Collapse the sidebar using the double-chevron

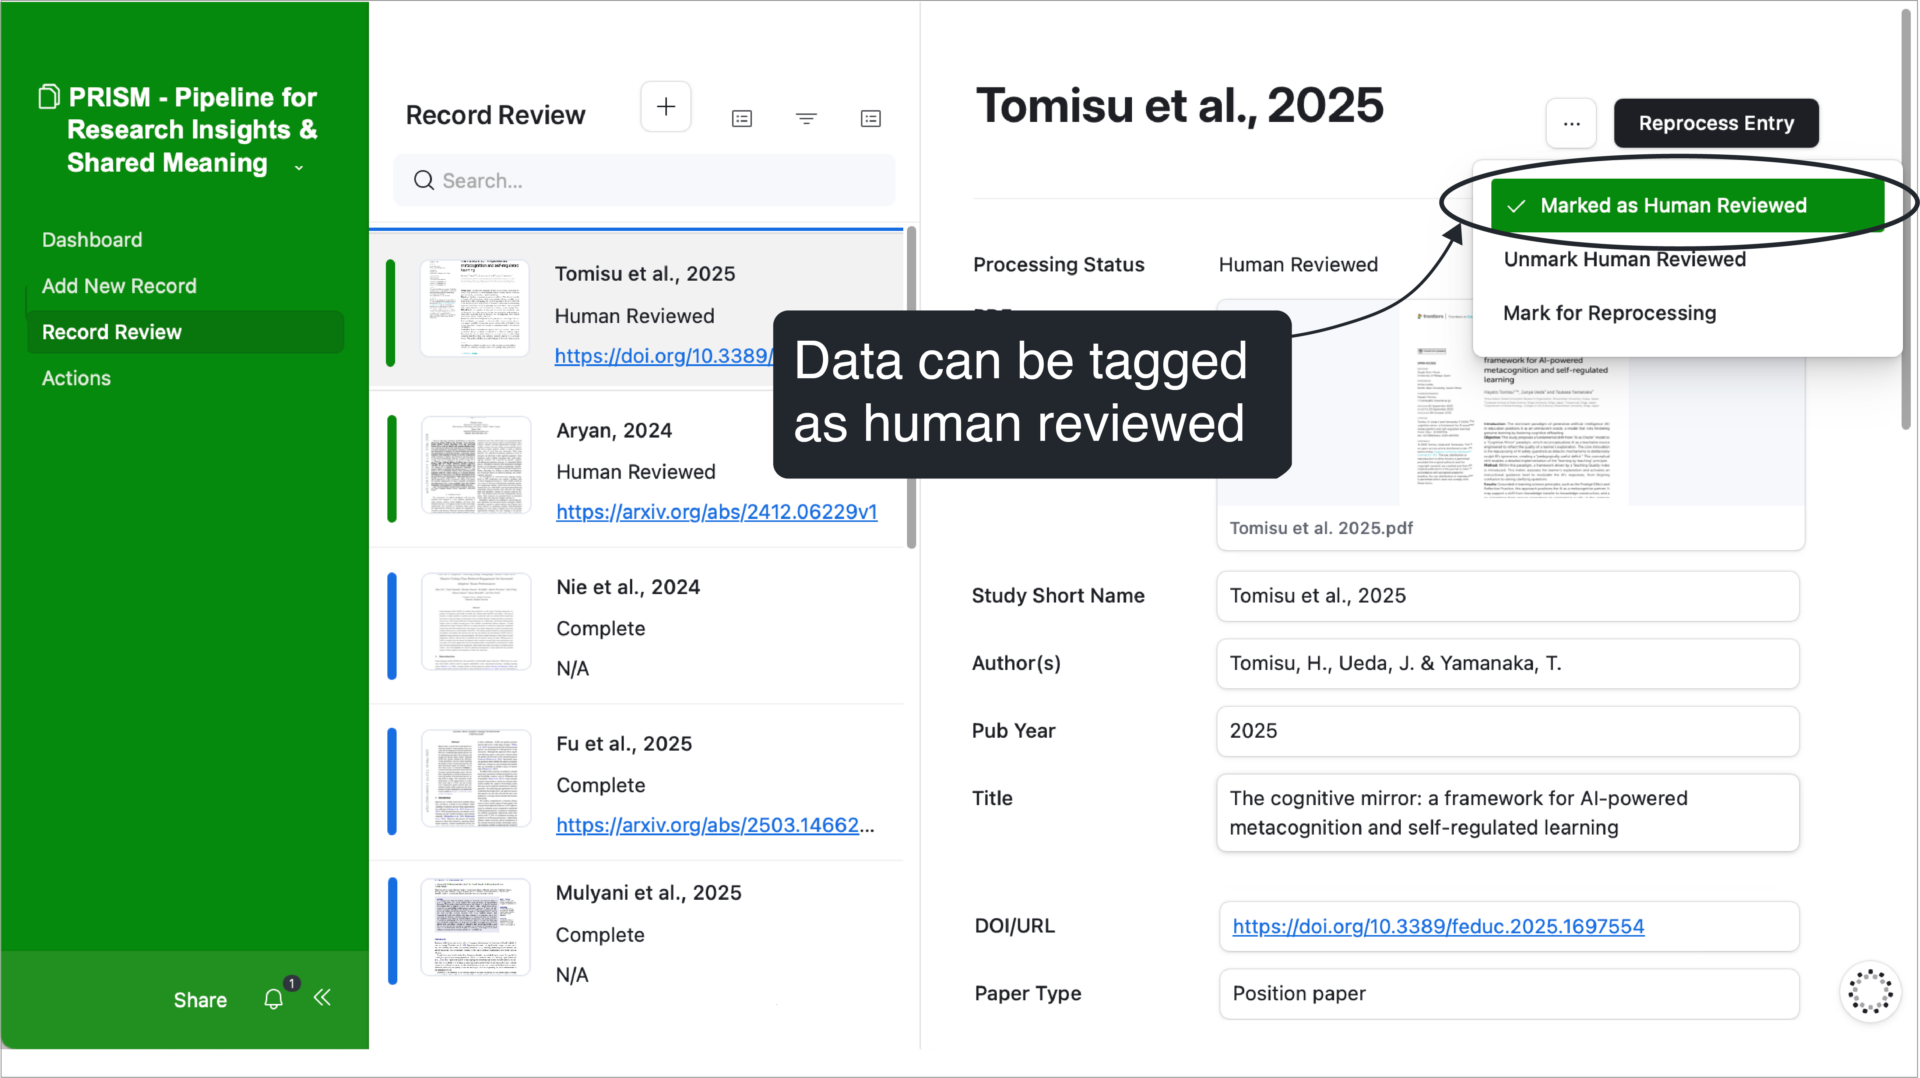pyautogui.click(x=321, y=998)
